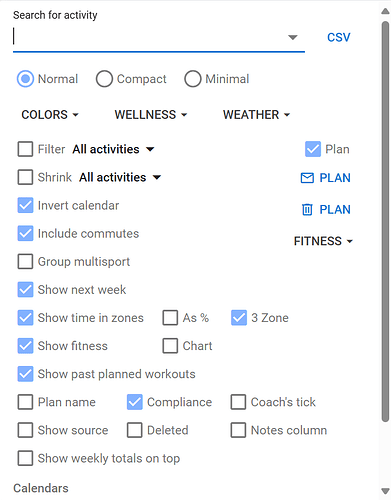Image resolution: width=391 pixels, height=500 pixels.
Task: Click the vertical scrollbar thumb
Action: tap(385, 222)
